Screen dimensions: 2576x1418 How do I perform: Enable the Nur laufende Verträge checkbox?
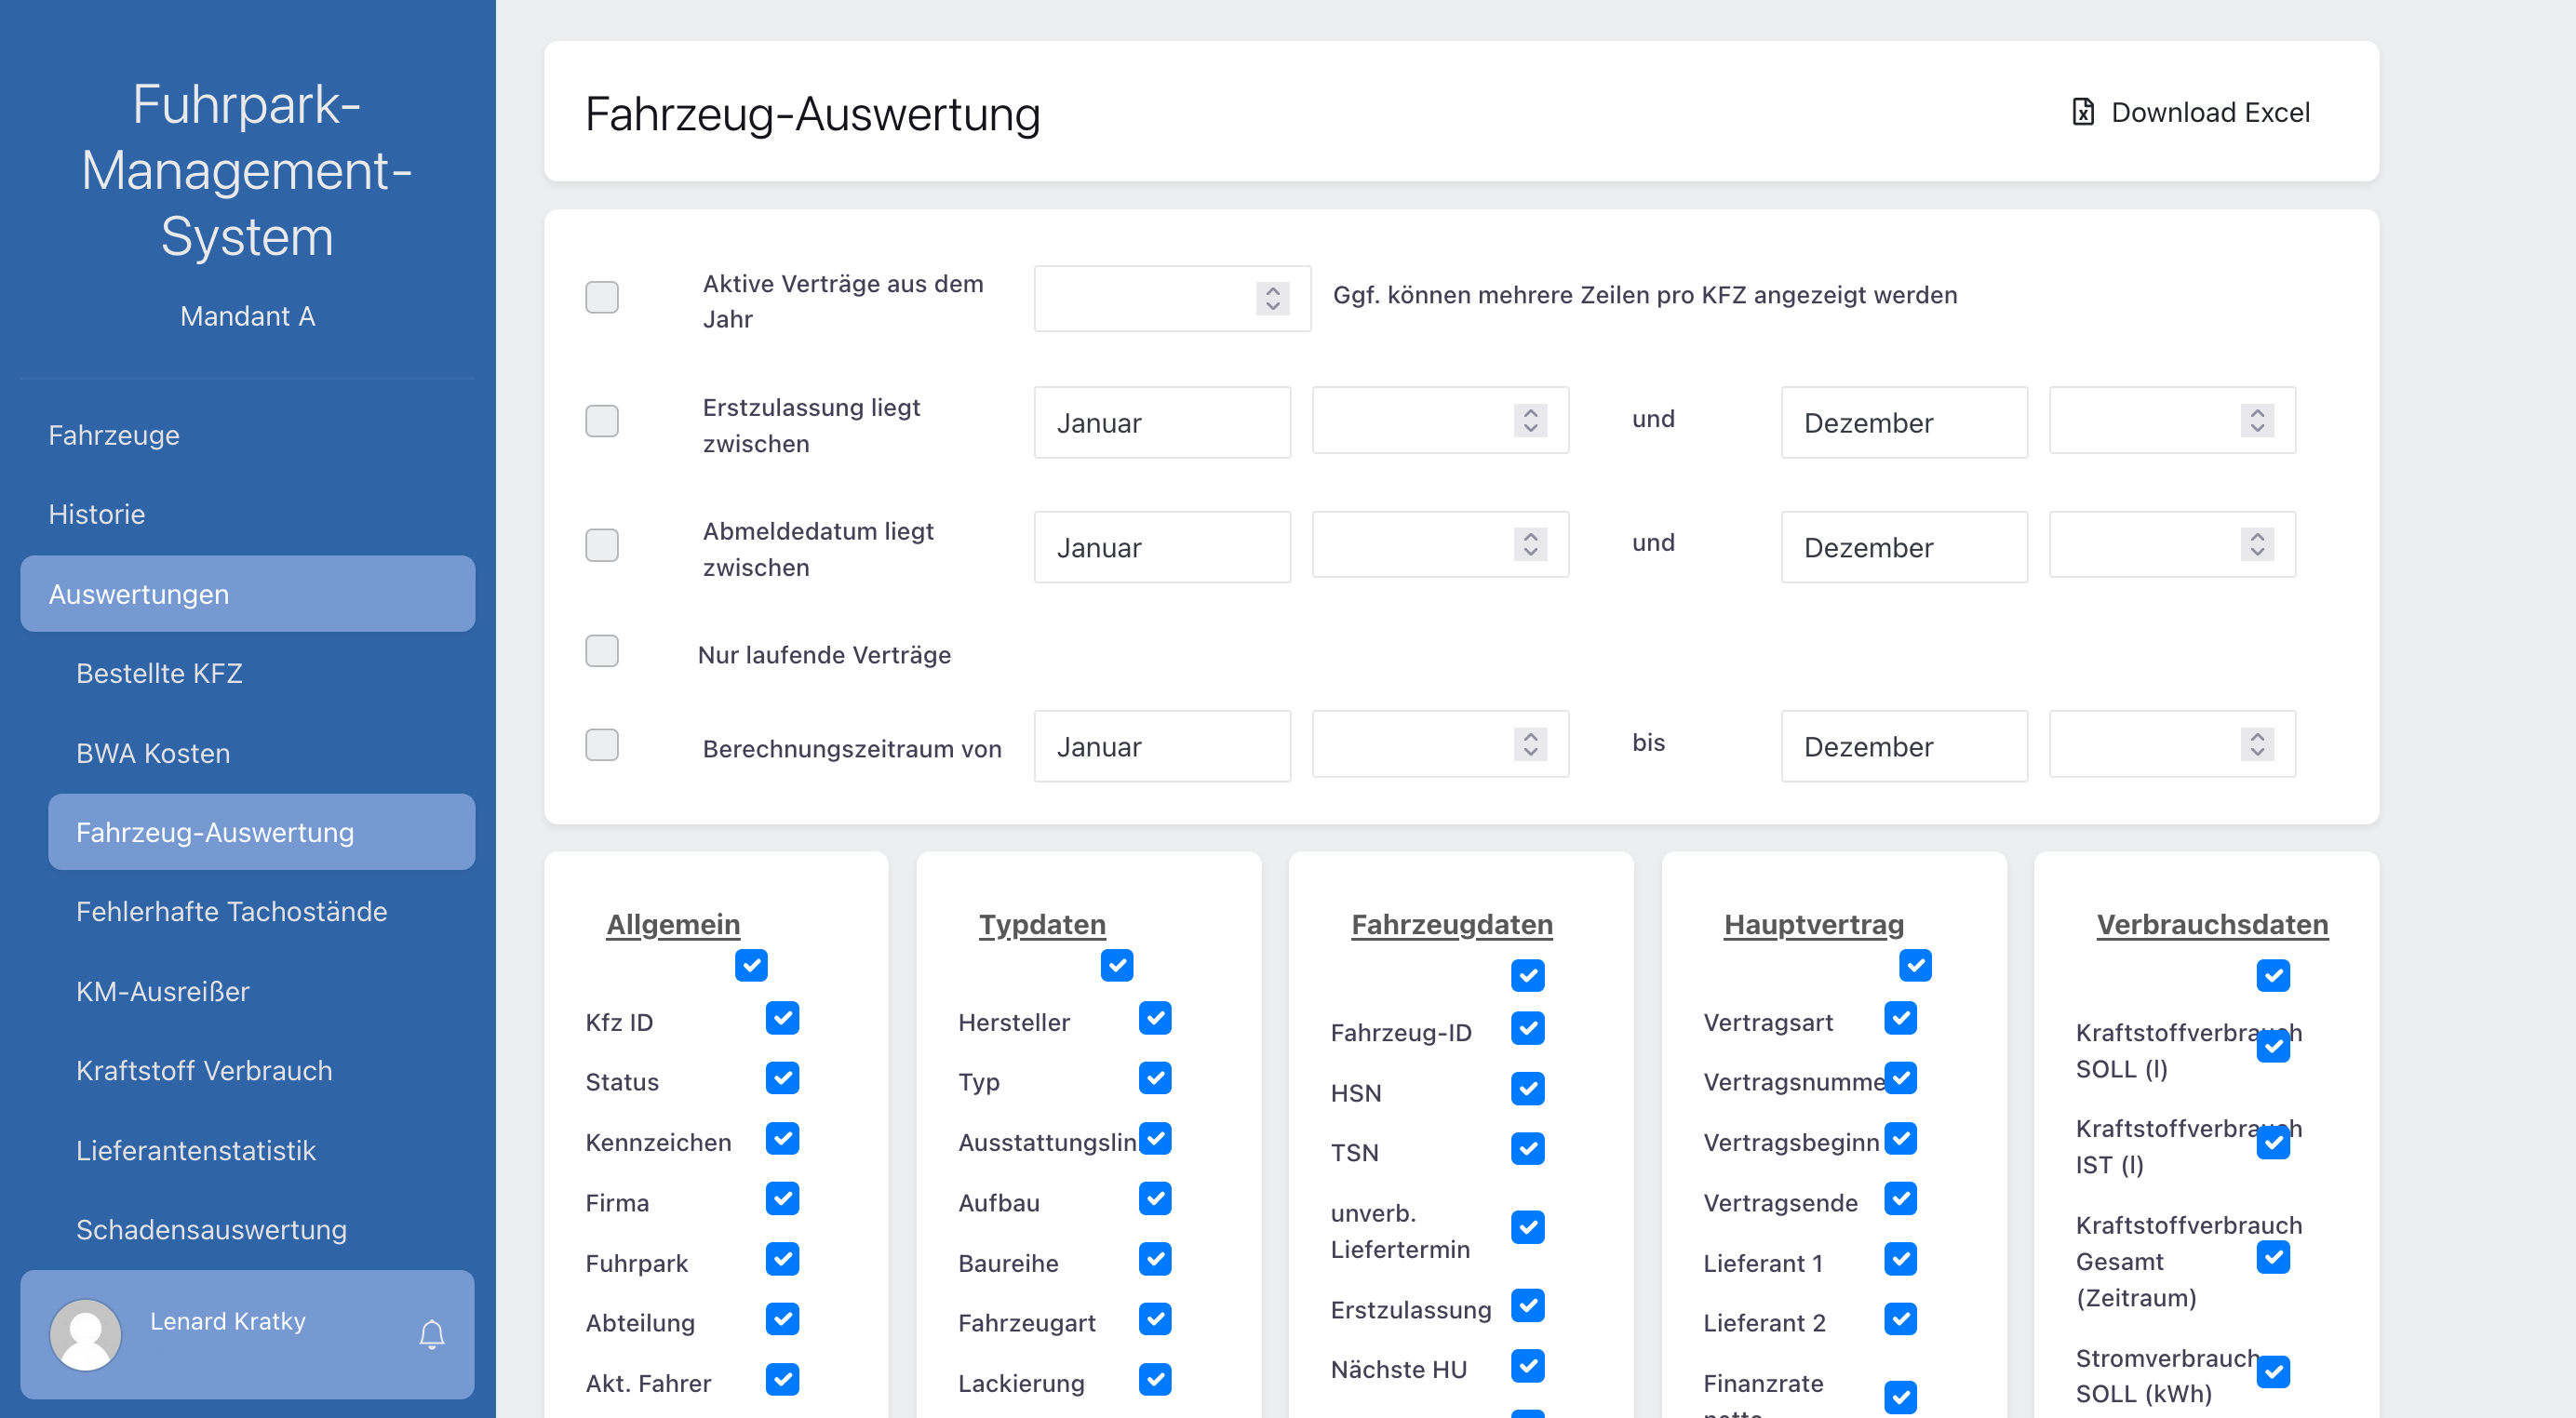(602, 651)
